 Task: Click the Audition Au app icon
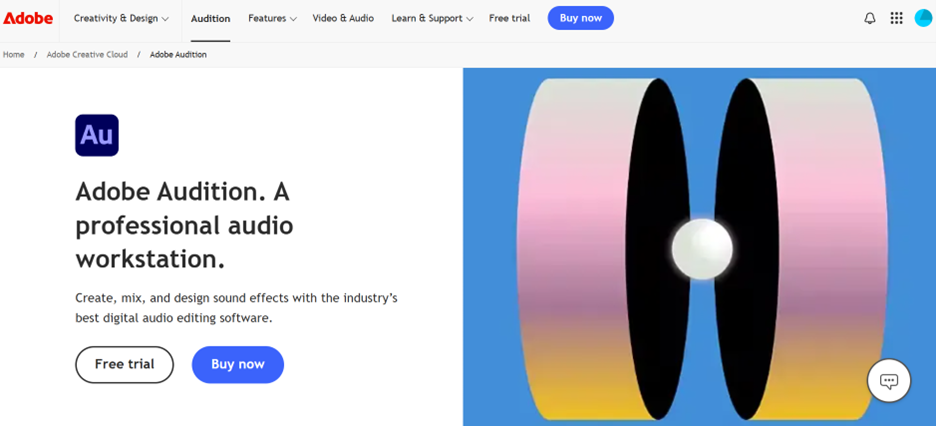(x=97, y=135)
